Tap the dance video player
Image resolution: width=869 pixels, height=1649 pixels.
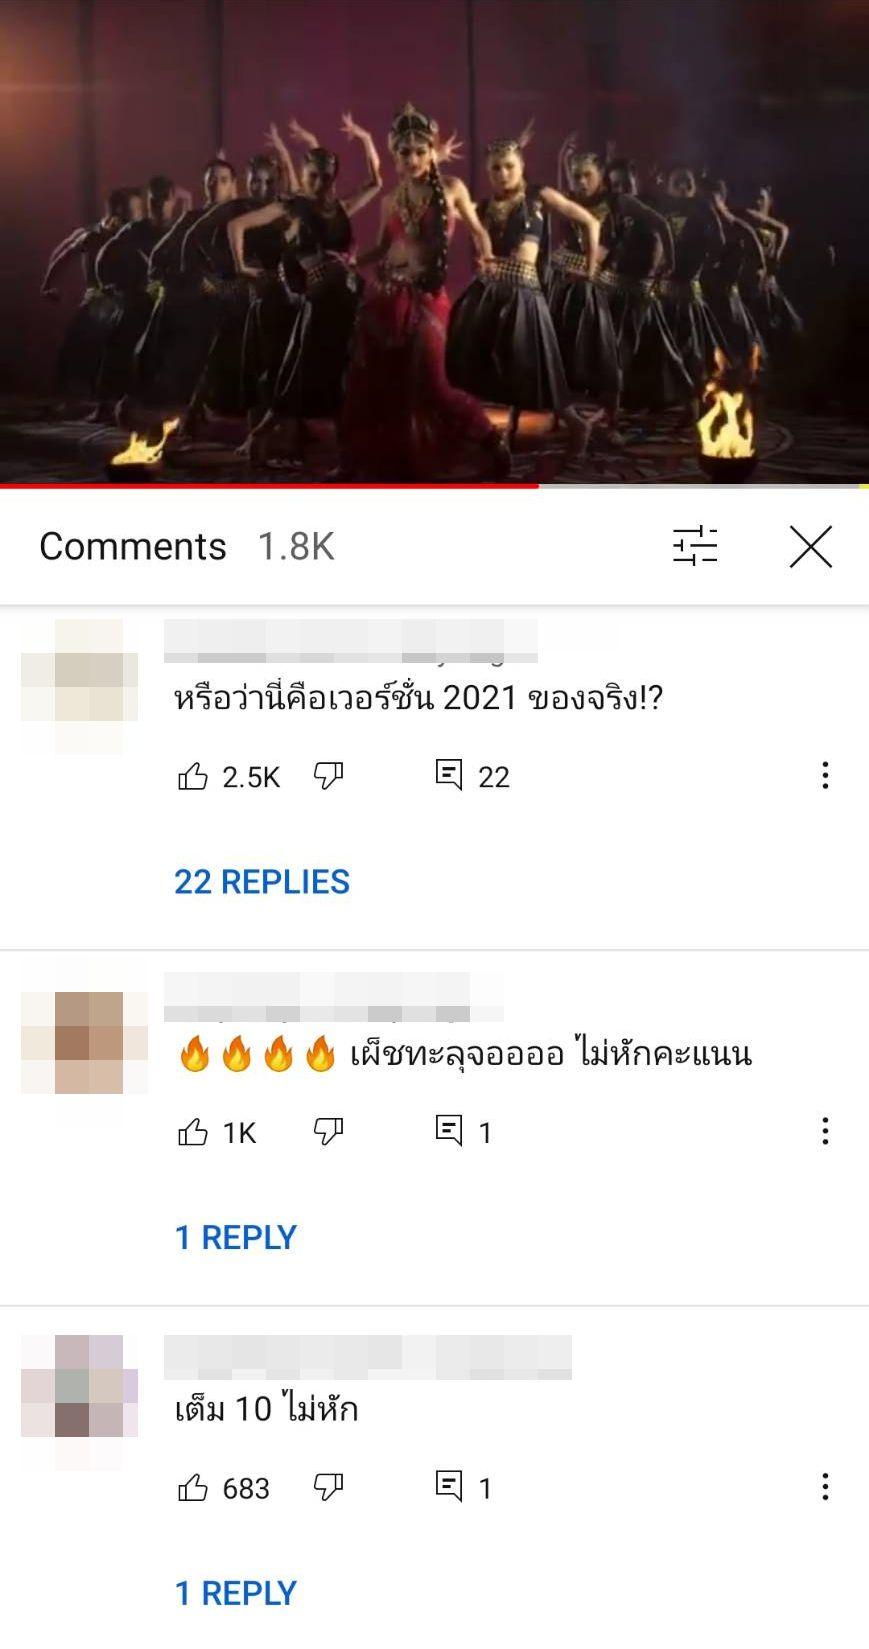click(x=434, y=241)
